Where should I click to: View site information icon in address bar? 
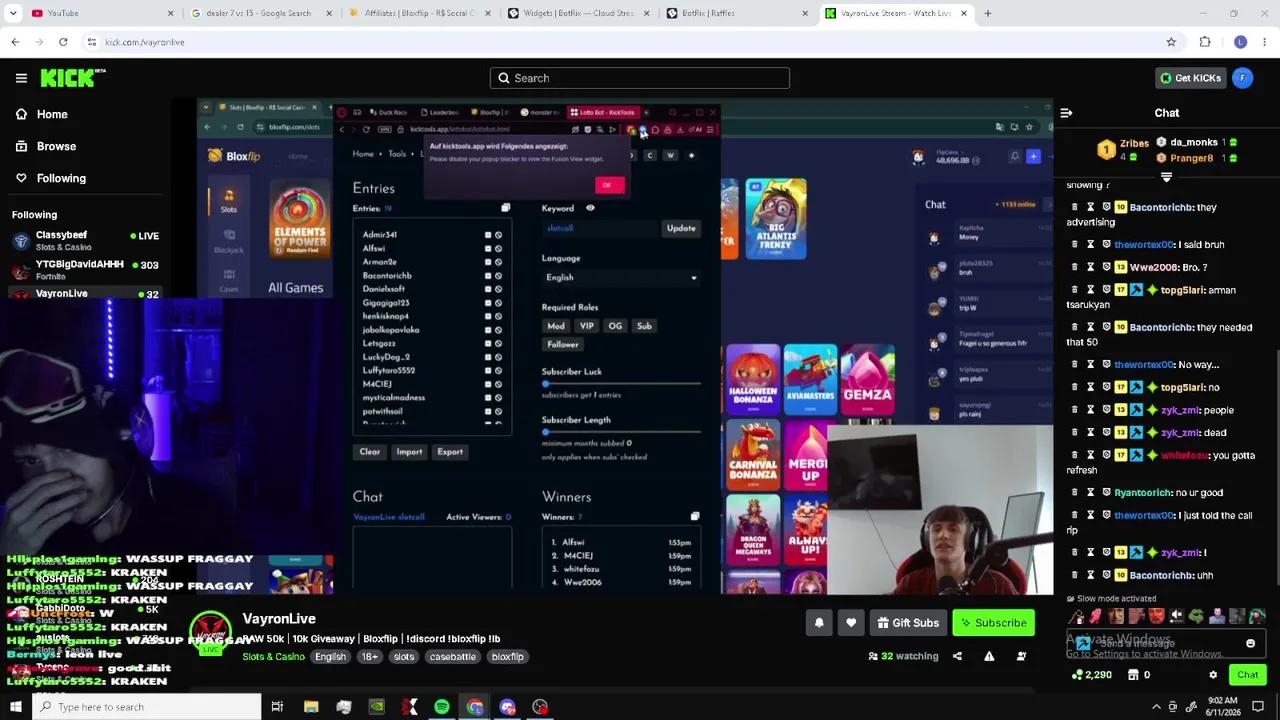(x=92, y=42)
